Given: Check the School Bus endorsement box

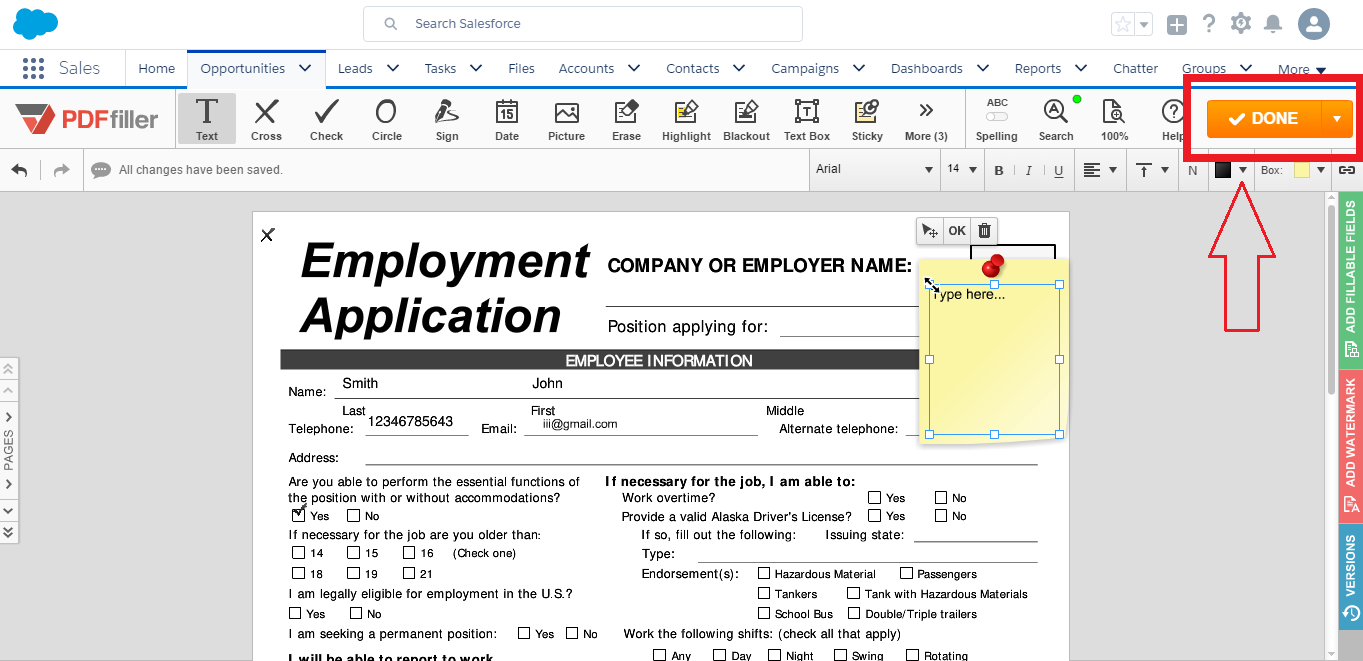Looking at the screenshot, I should pos(764,613).
